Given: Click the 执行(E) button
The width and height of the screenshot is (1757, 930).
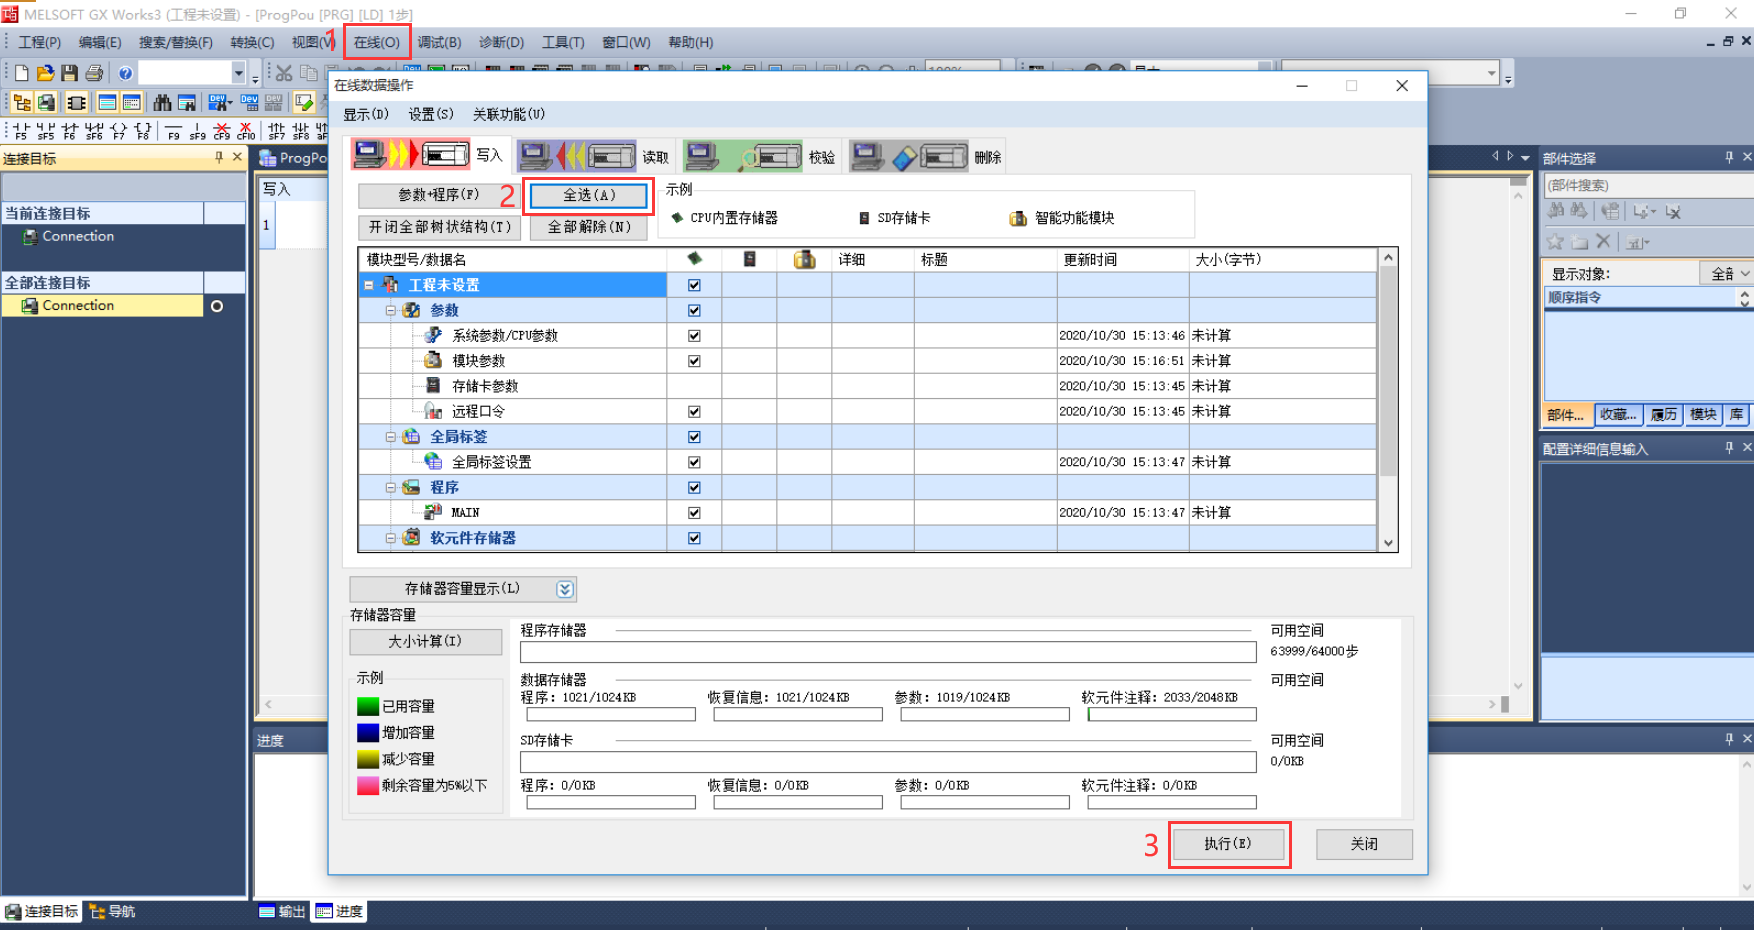Looking at the screenshot, I should pyautogui.click(x=1229, y=844).
